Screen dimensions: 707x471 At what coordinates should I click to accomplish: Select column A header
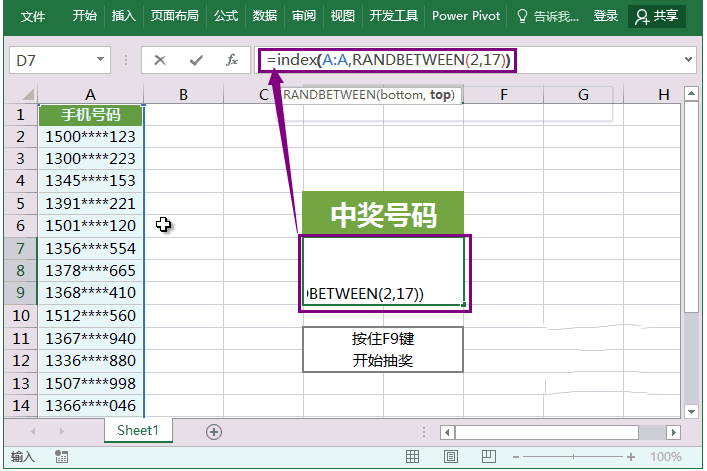[90, 94]
